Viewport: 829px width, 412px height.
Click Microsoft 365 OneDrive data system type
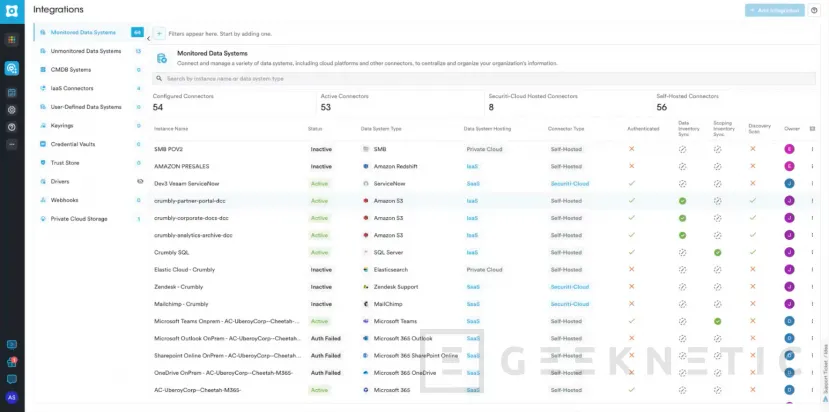[404, 373]
